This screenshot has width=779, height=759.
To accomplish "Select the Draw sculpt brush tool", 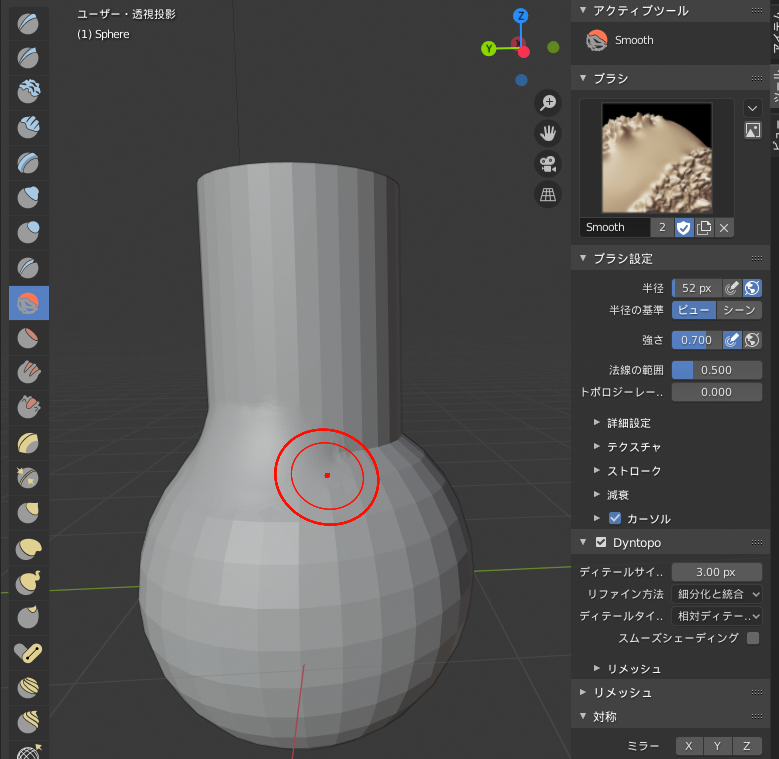I will coord(28,23).
